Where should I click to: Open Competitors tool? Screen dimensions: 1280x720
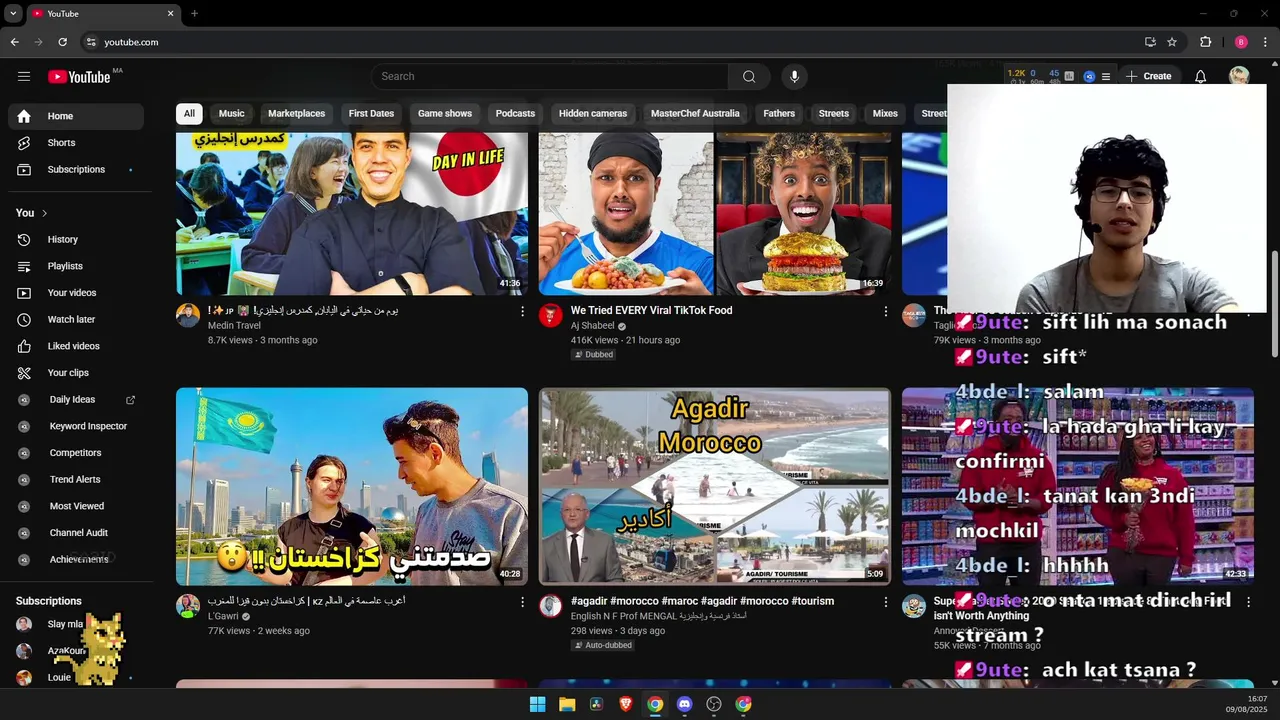coord(76,453)
